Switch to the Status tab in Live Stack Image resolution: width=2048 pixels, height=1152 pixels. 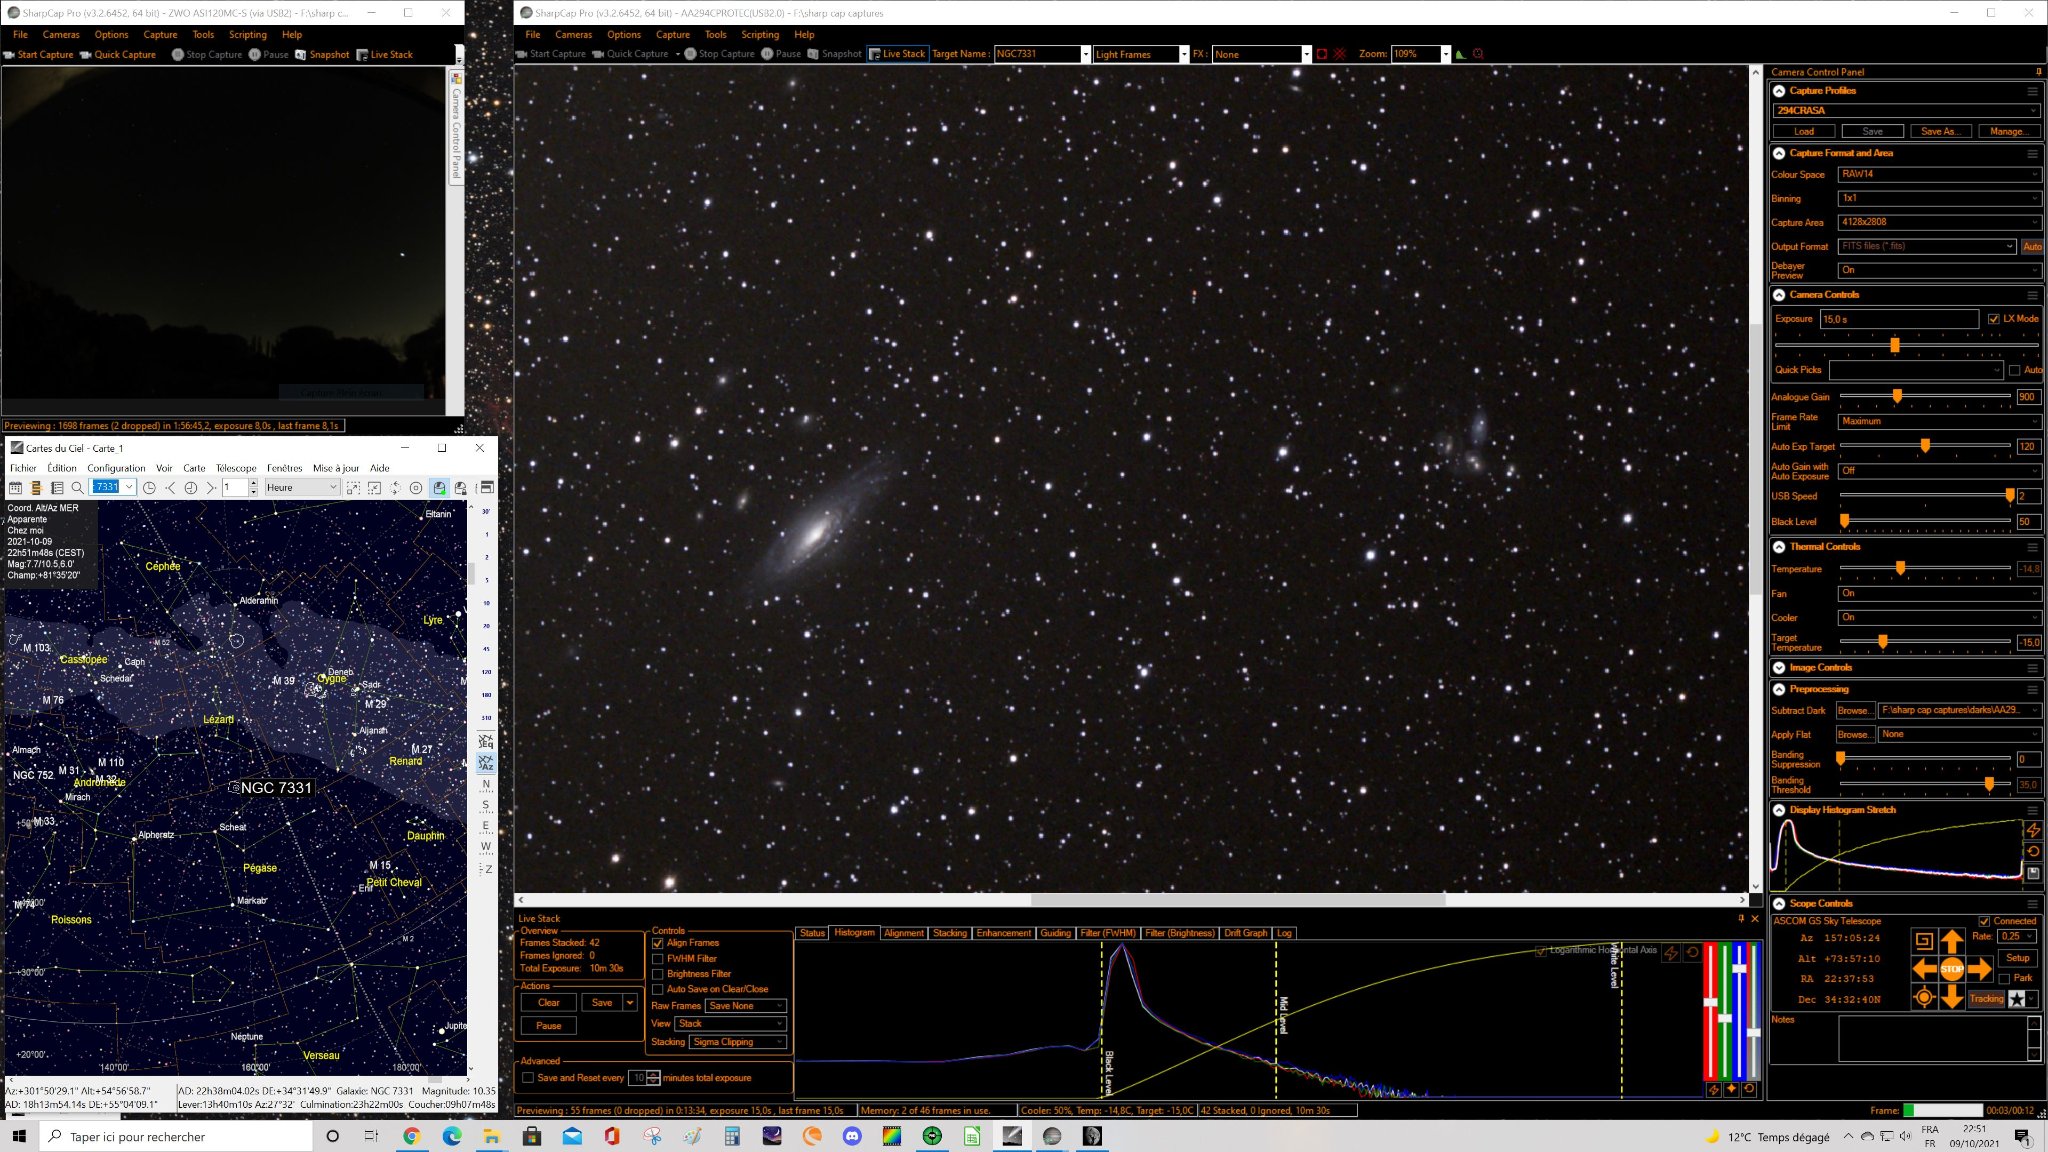coord(812,933)
